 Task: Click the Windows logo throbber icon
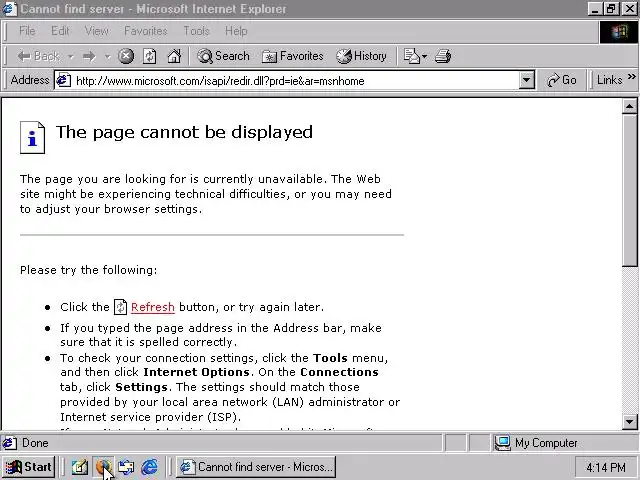click(x=618, y=32)
